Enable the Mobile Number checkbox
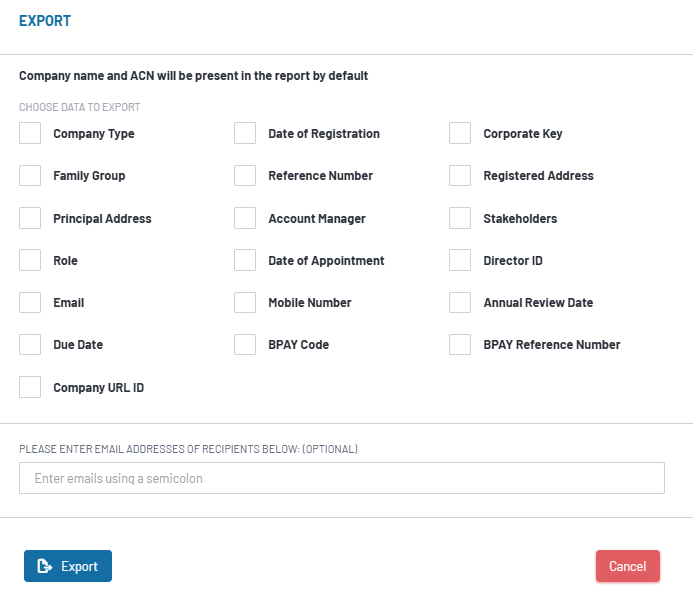Viewport: 693px width, 604px height. (245, 302)
